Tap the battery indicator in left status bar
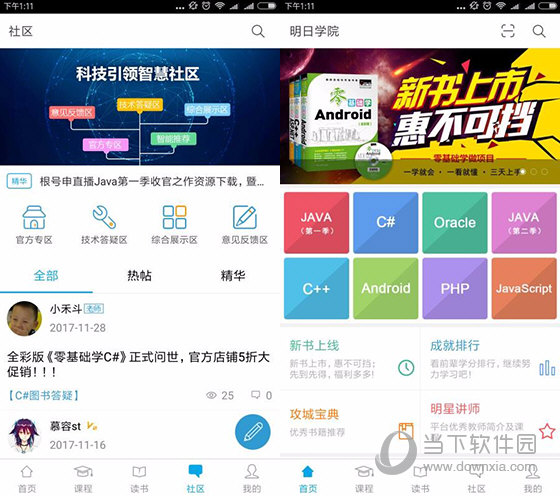 point(267,6)
